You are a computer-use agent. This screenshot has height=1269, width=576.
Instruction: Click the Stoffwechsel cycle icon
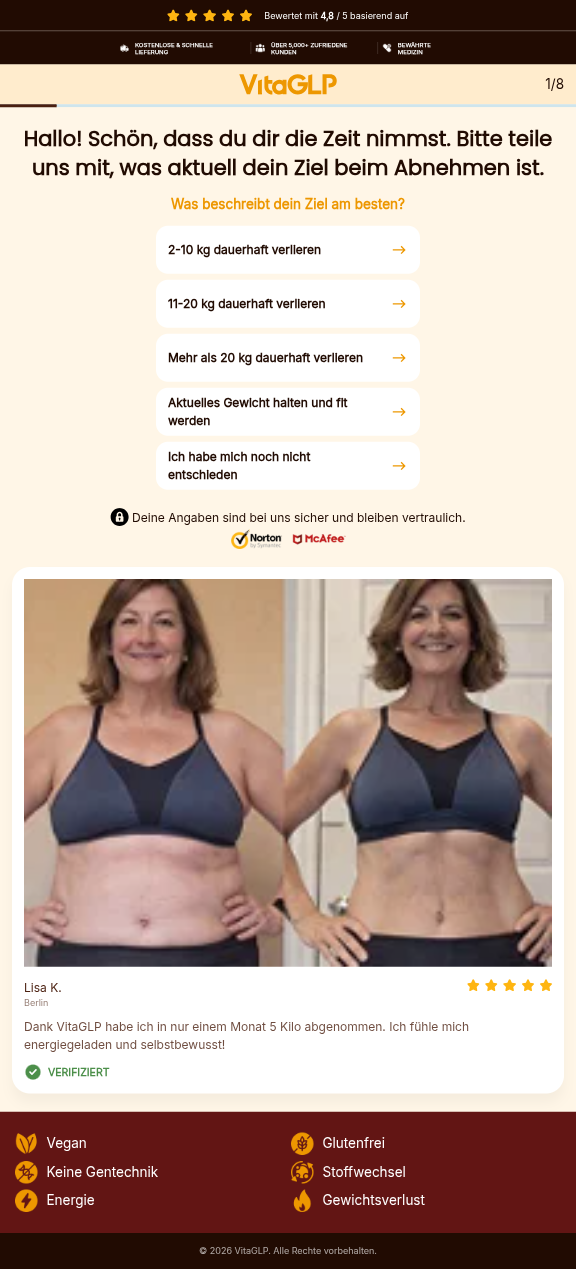click(x=302, y=1172)
